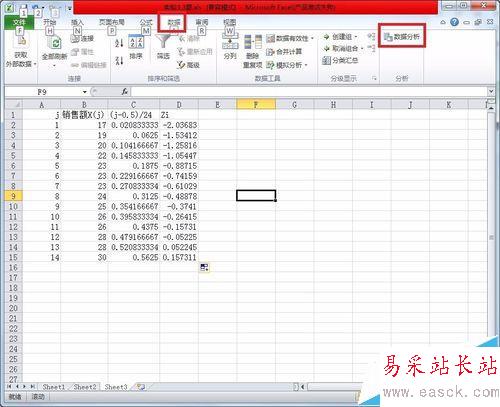Screen dimensions: 500x407
Task: Click the 全部刷新 (Refresh All) icon
Action: click(55, 44)
